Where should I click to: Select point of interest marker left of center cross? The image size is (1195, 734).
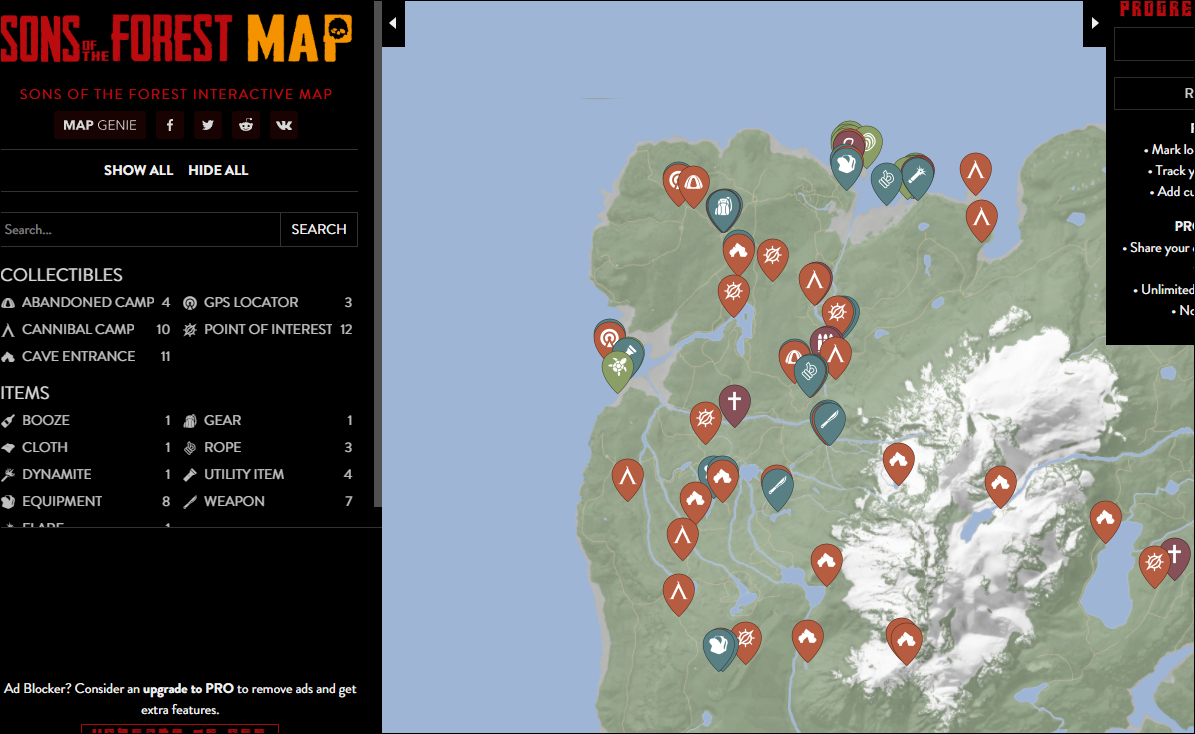[x=706, y=420]
